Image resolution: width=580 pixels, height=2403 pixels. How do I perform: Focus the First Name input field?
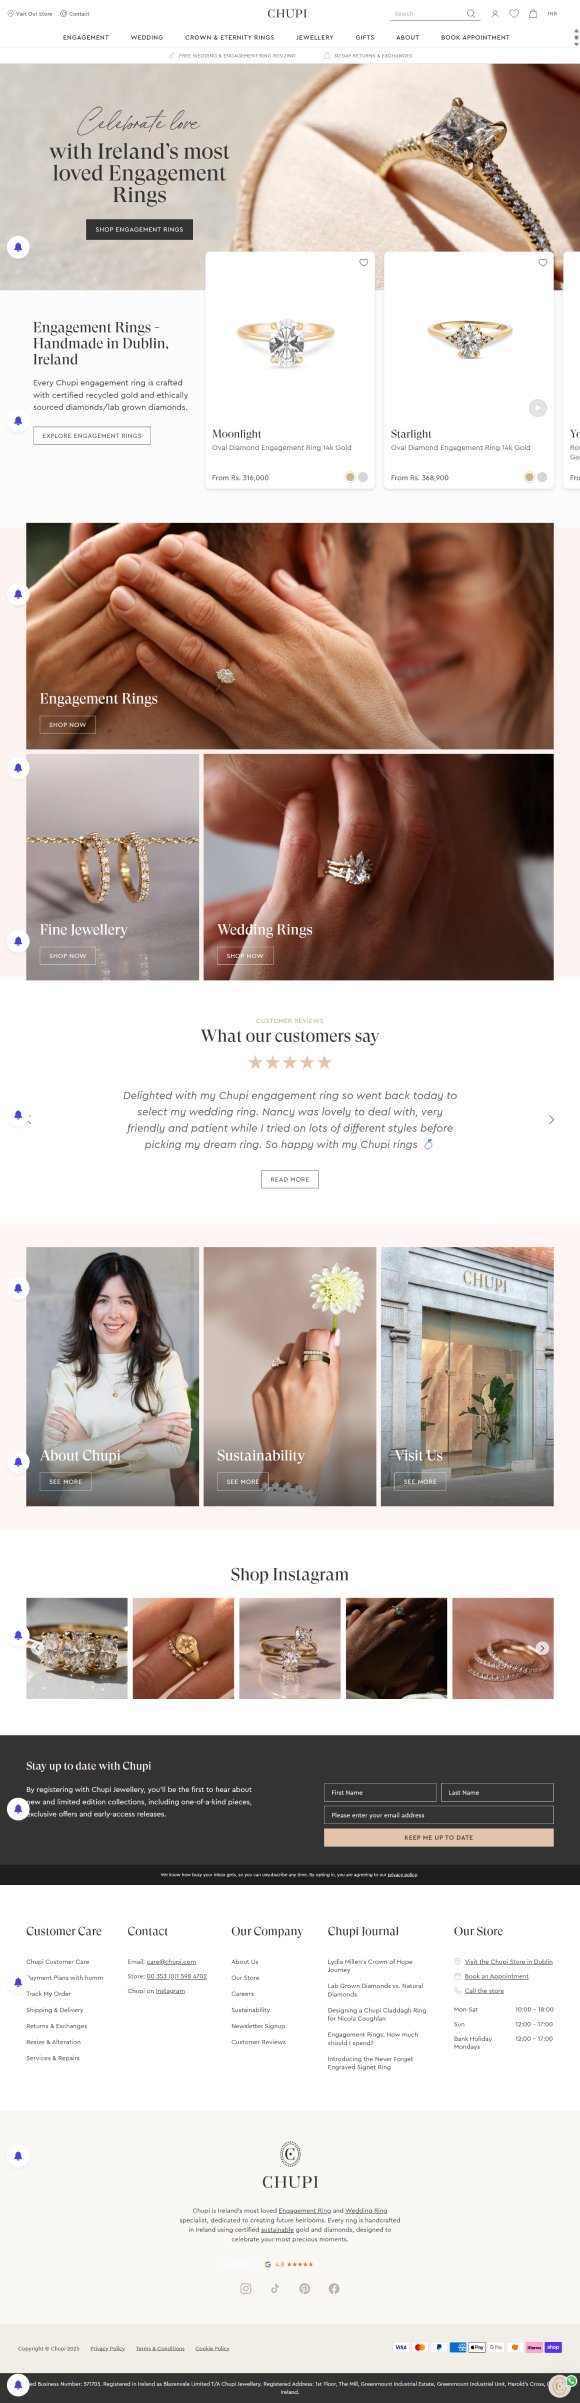(x=380, y=1793)
